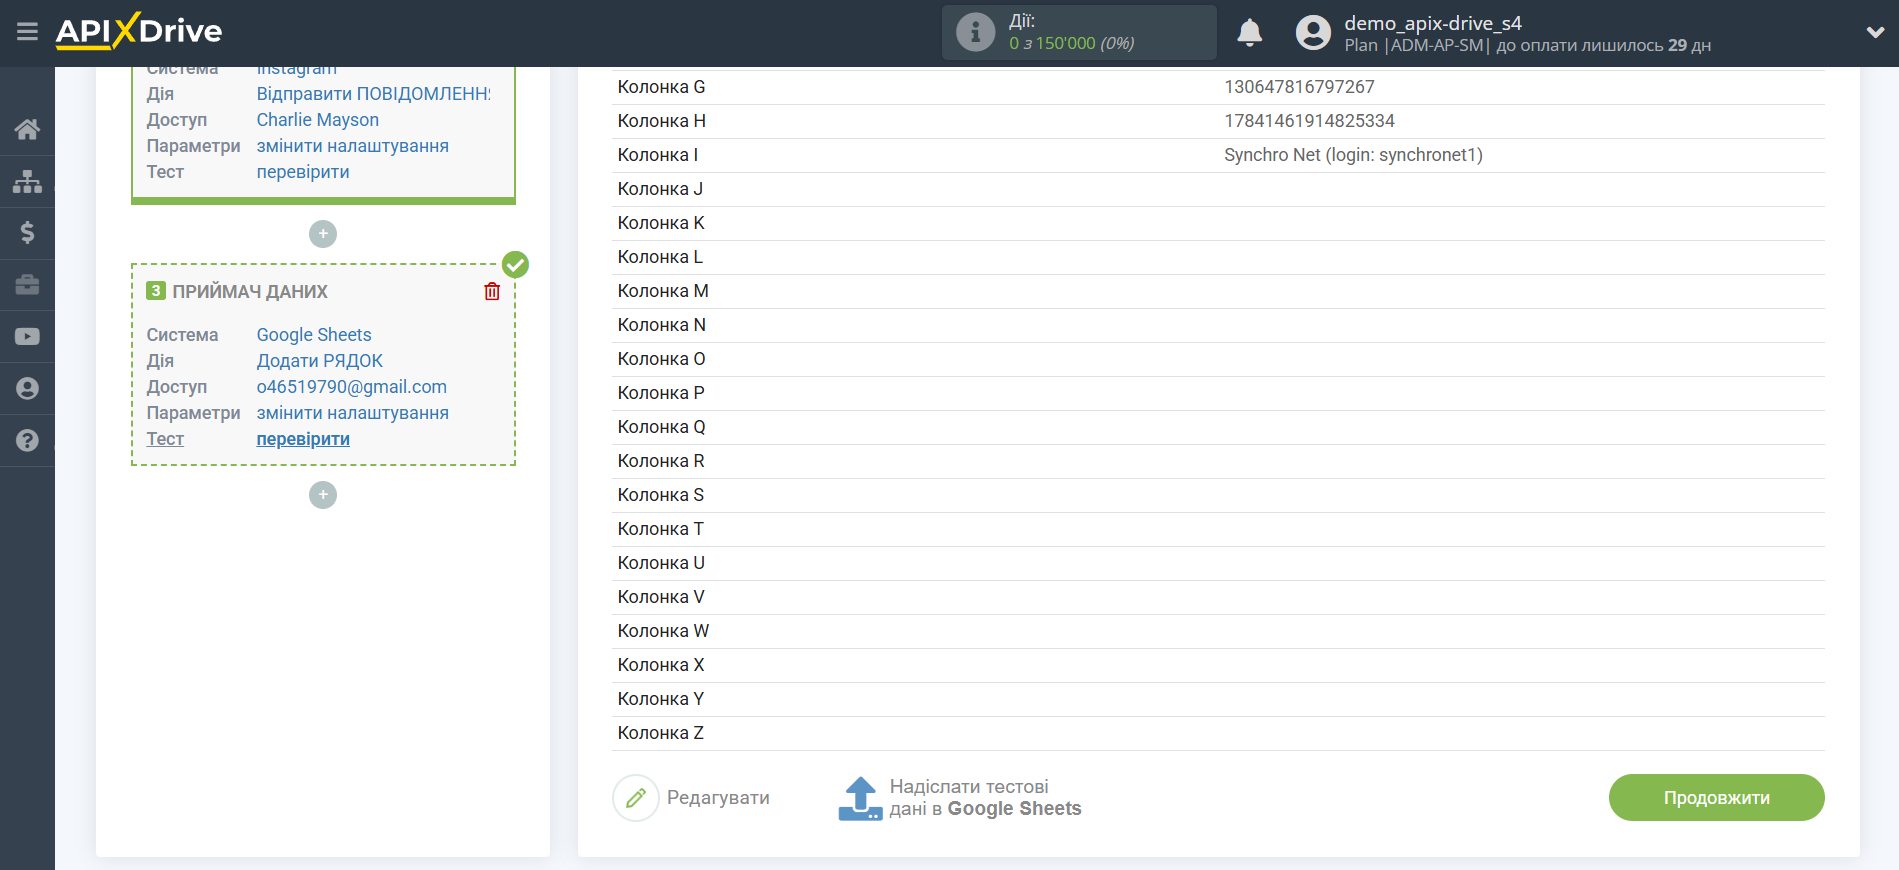Open the o46519790@gmail.com access link

[352, 387]
